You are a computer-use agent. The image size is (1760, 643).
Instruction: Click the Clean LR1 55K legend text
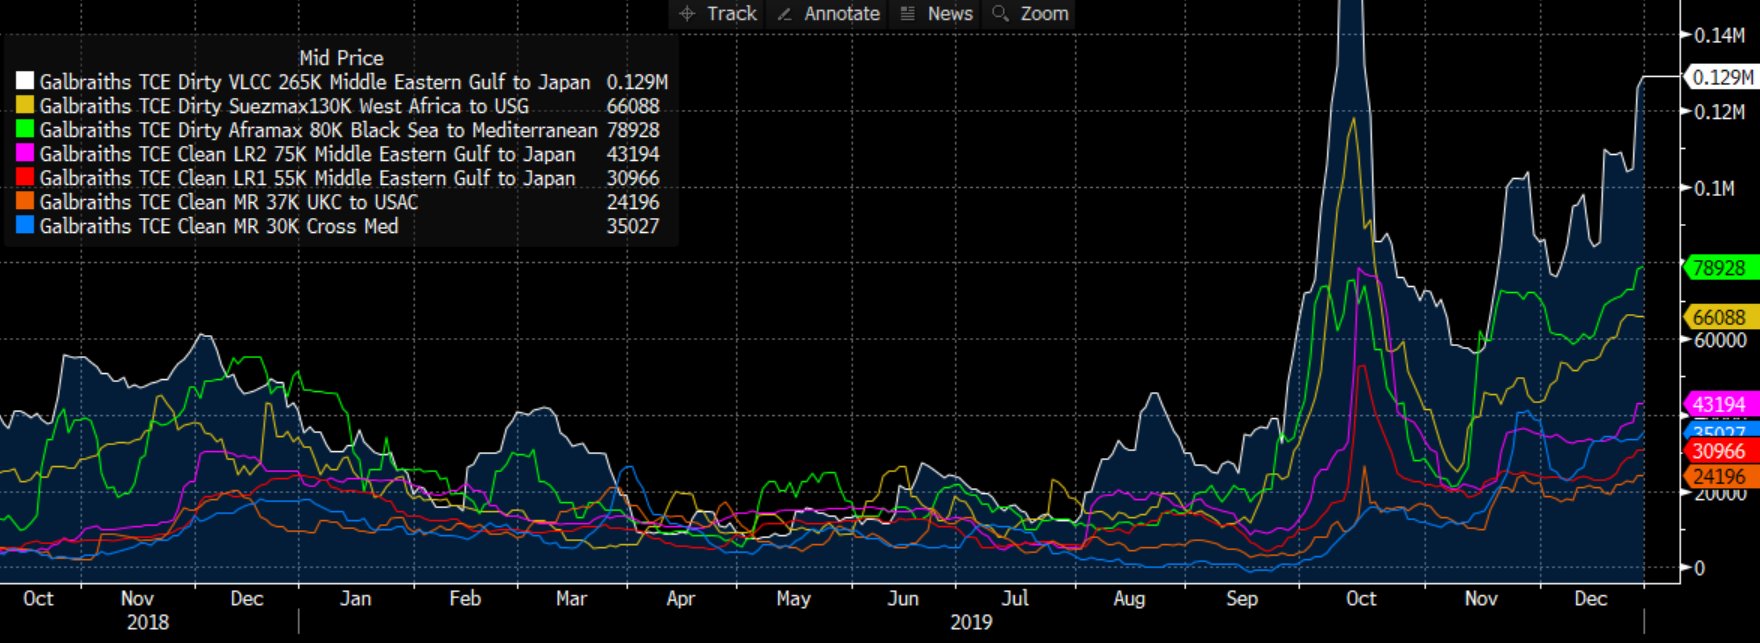click(x=307, y=178)
